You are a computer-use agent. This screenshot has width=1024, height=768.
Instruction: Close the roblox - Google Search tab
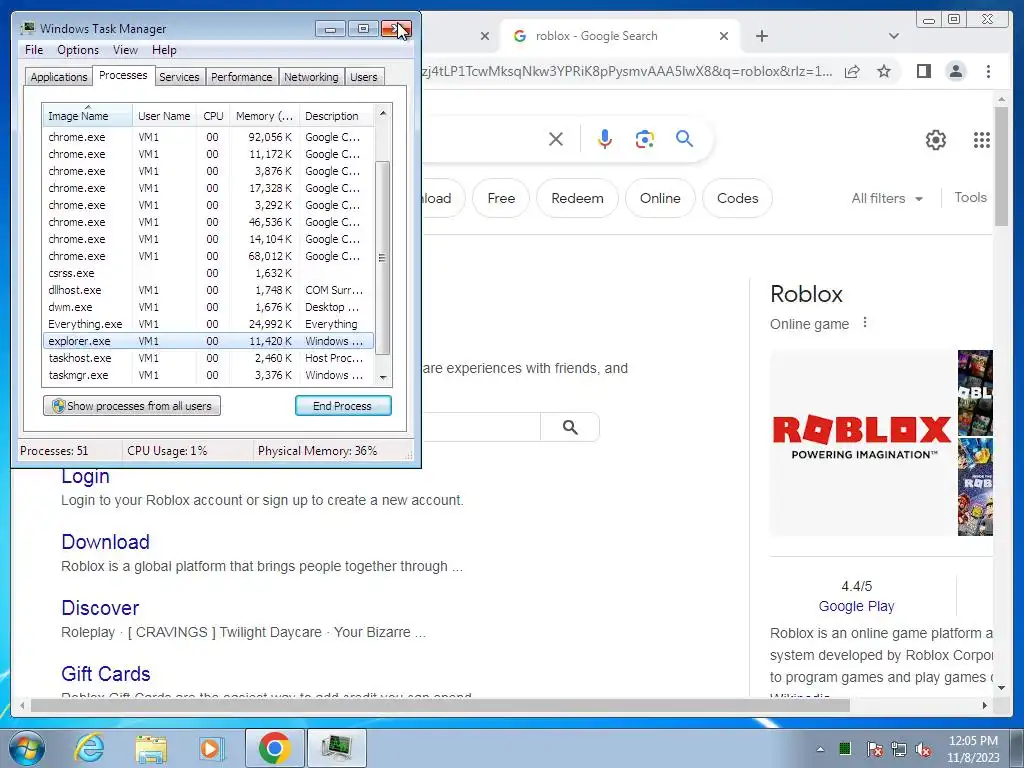(x=724, y=36)
